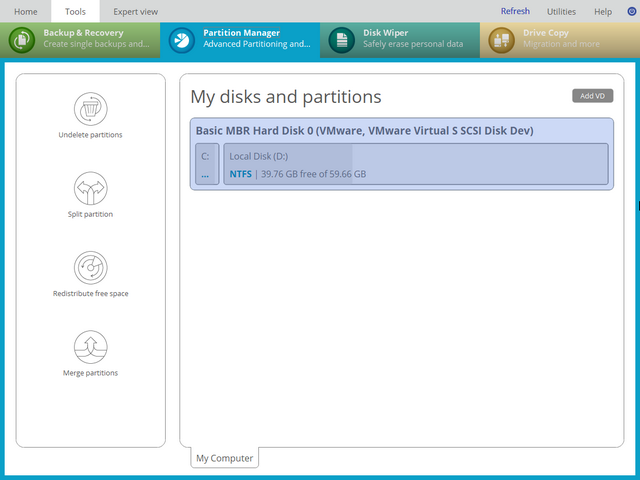Image resolution: width=640 pixels, height=480 pixels.
Task: Open the Utilities menu
Action: click(561, 12)
